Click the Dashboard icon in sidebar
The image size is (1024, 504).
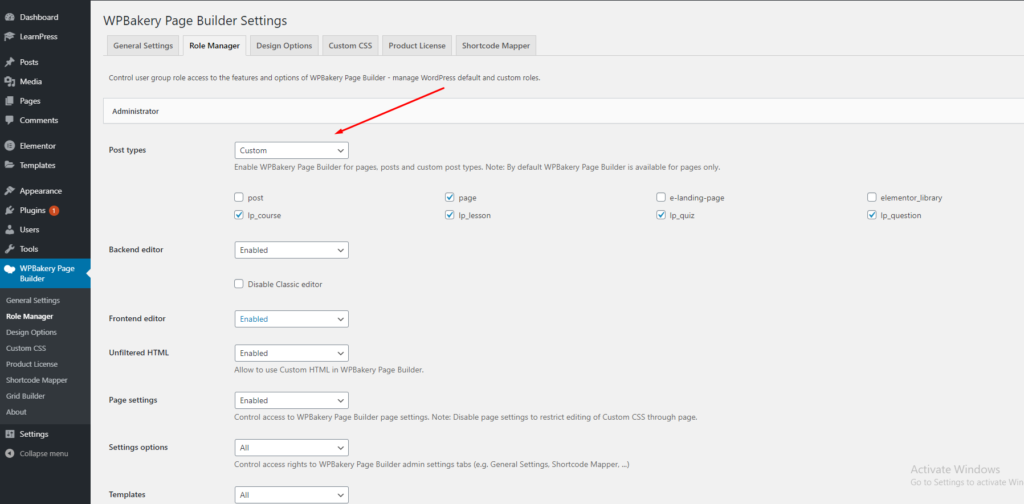10,17
